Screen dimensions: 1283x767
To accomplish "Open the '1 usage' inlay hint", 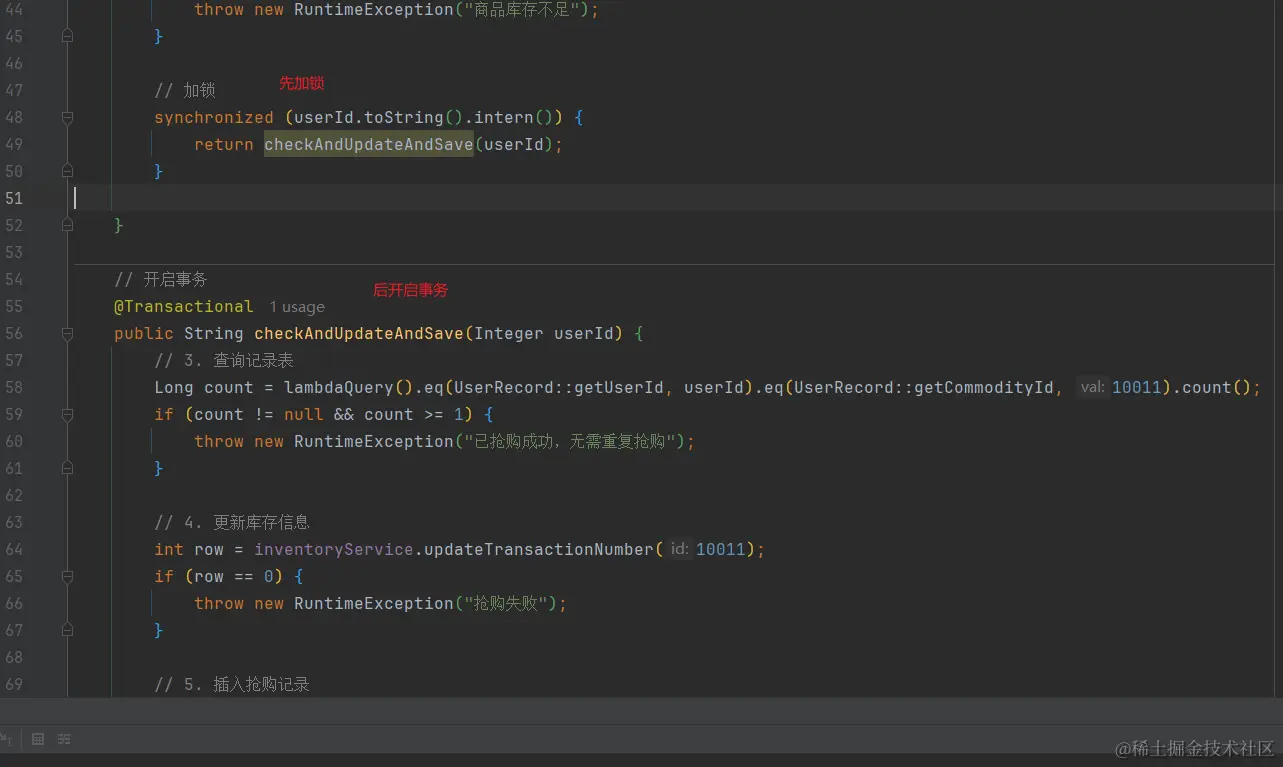I will click(x=297, y=307).
